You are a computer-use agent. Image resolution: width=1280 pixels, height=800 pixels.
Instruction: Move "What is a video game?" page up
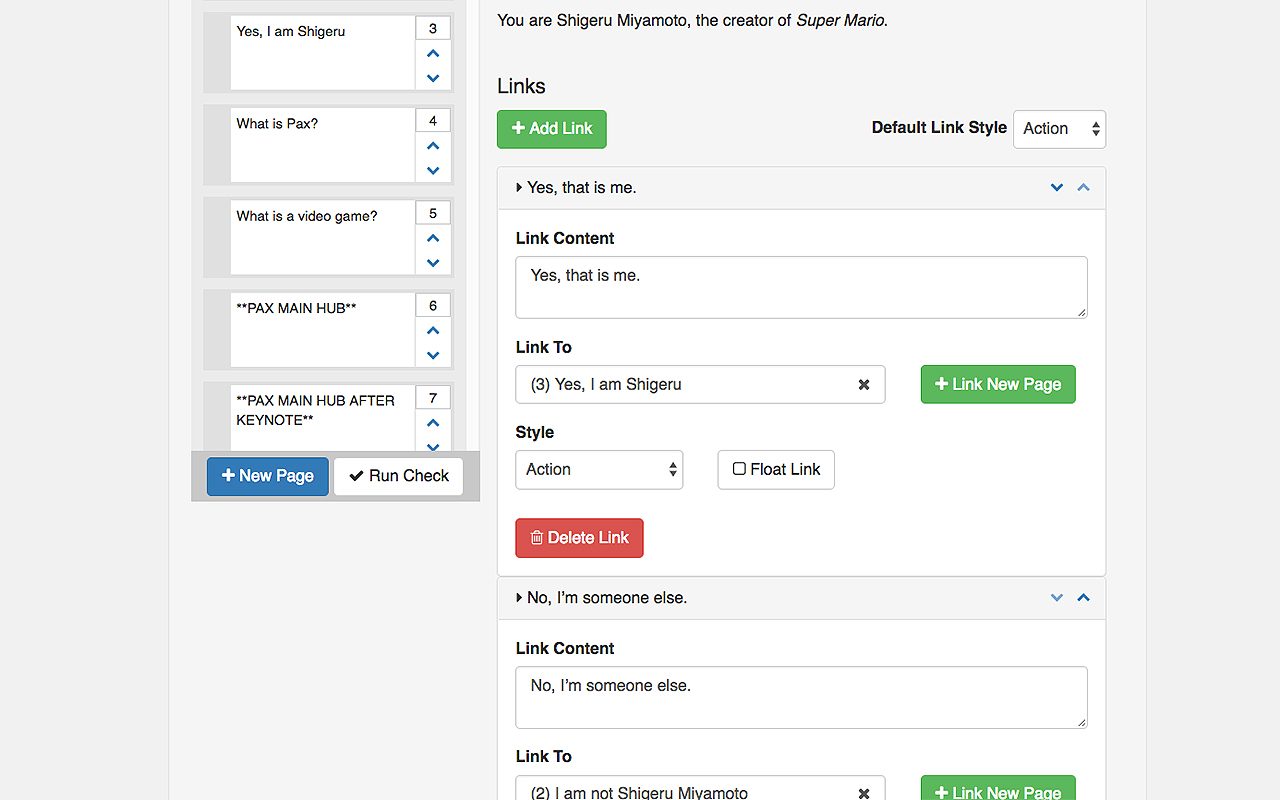pos(433,238)
